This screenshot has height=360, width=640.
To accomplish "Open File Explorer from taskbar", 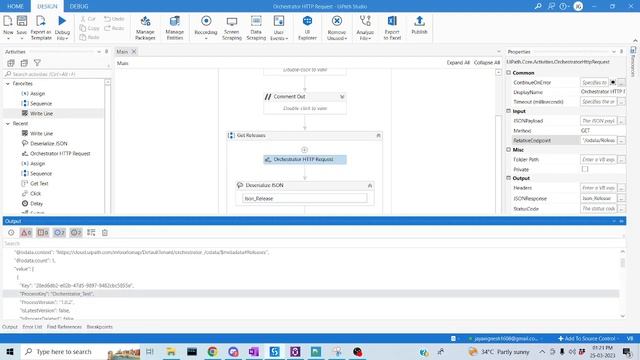I will [x=171, y=352].
